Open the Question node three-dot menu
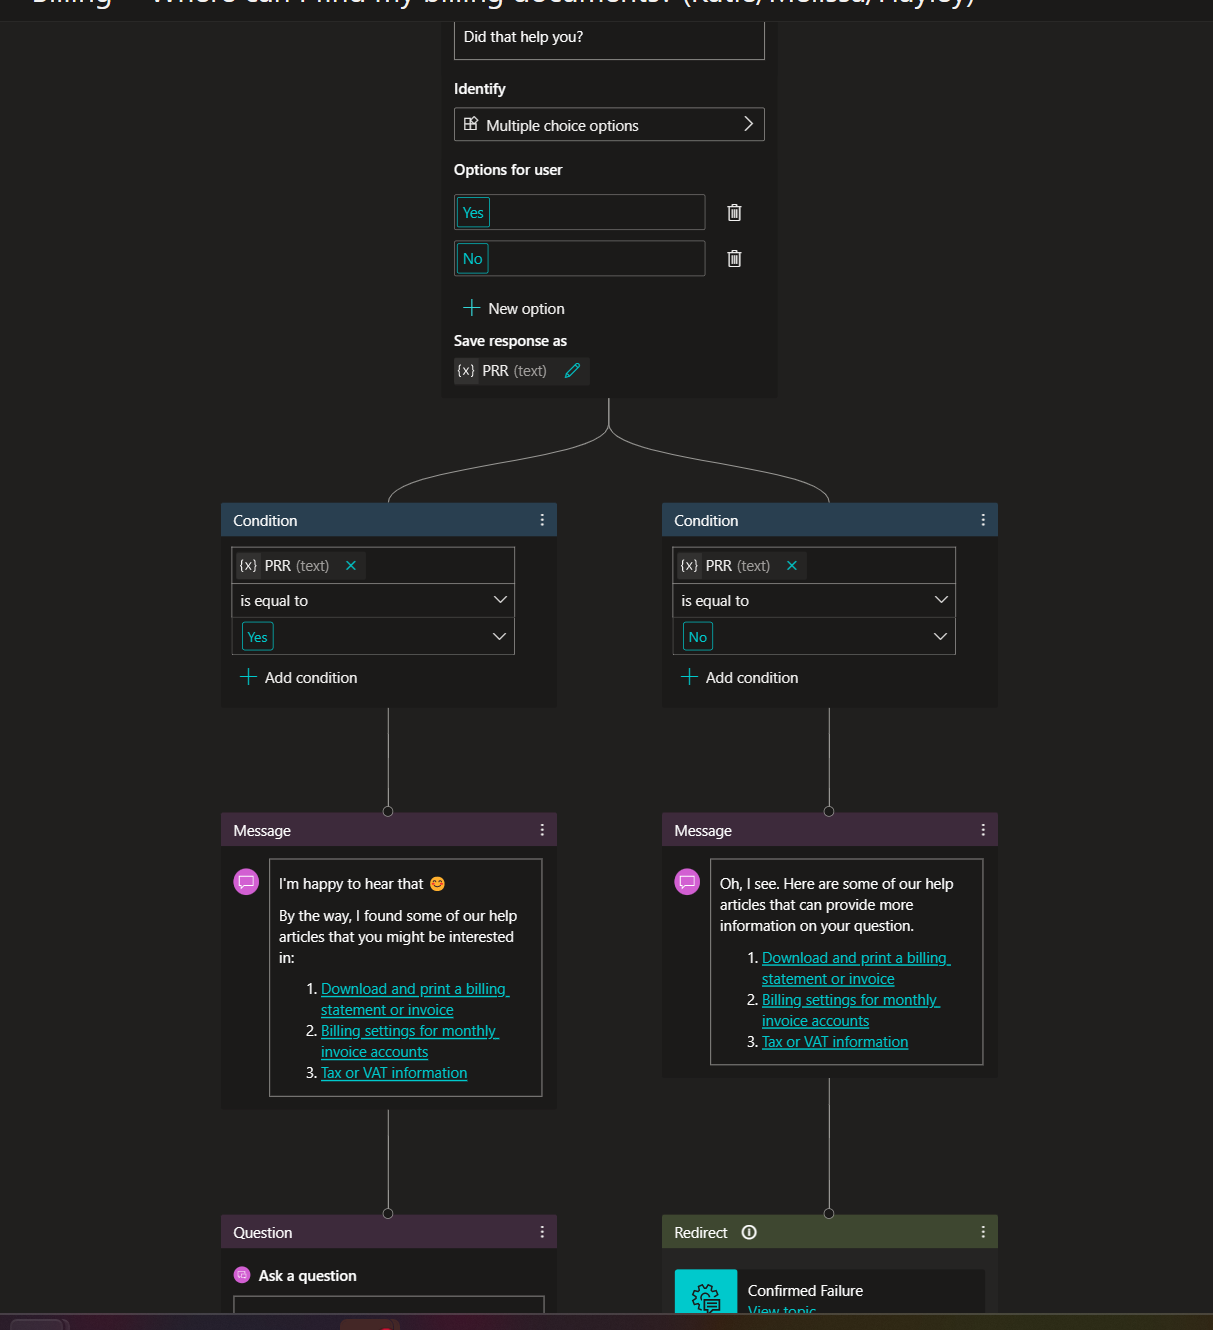This screenshot has width=1213, height=1330. pyautogui.click(x=542, y=1233)
